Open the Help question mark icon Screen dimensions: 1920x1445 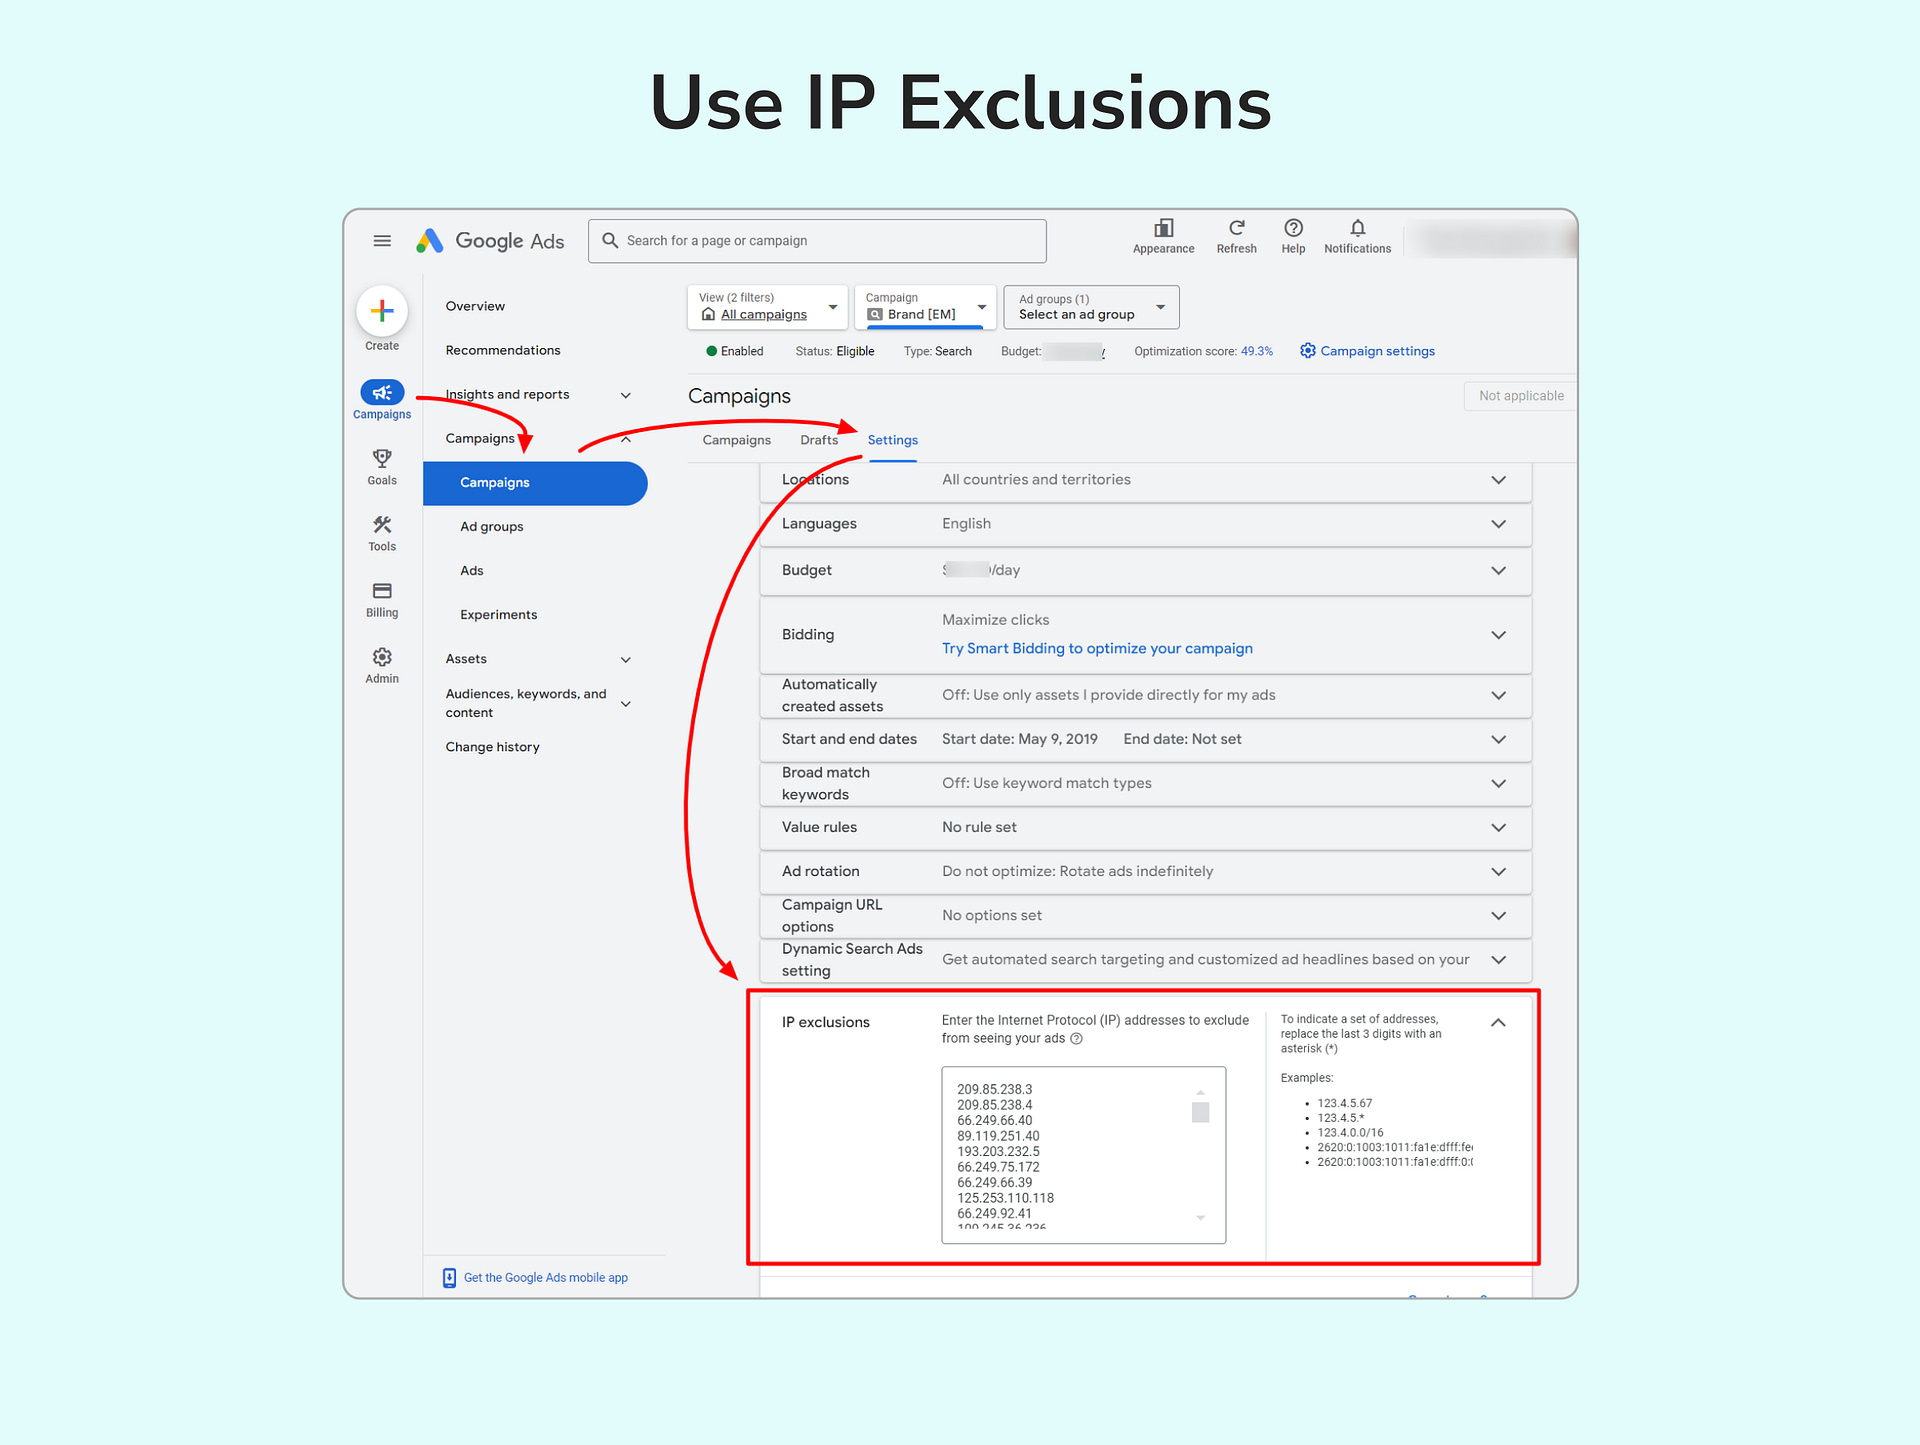(x=1293, y=229)
